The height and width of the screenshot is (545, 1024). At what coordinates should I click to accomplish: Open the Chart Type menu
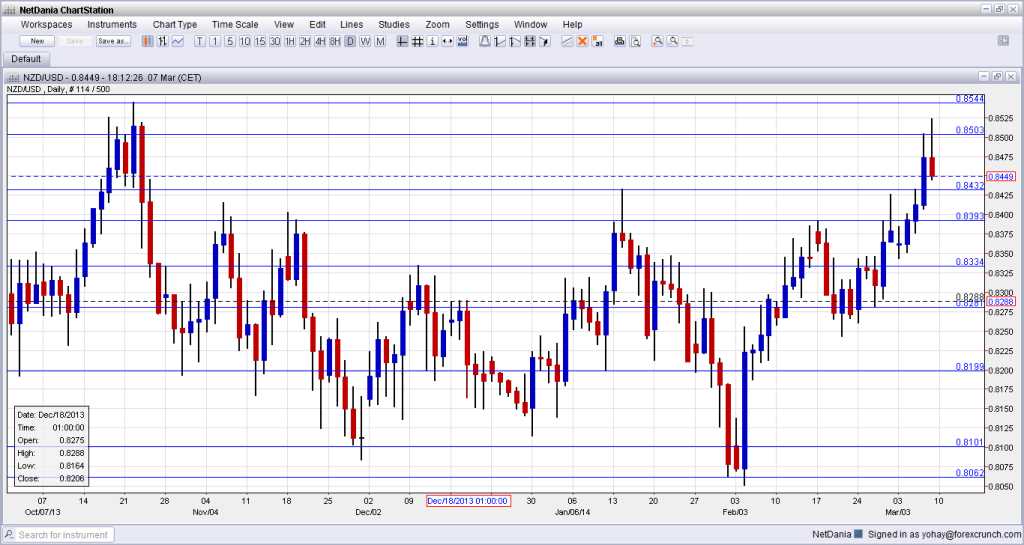[x=174, y=24]
